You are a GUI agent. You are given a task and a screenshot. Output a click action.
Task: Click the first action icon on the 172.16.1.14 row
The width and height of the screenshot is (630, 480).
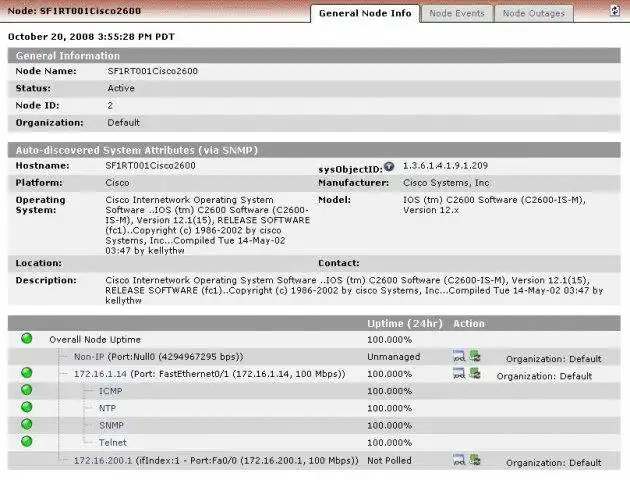point(458,373)
